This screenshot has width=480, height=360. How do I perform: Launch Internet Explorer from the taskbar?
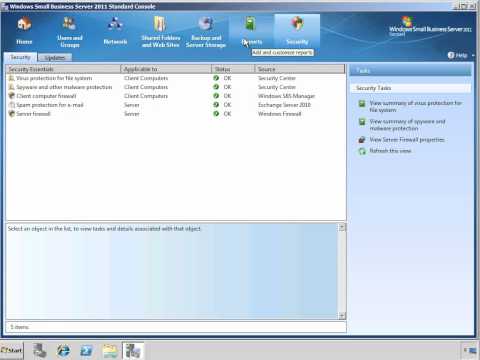click(x=63, y=351)
